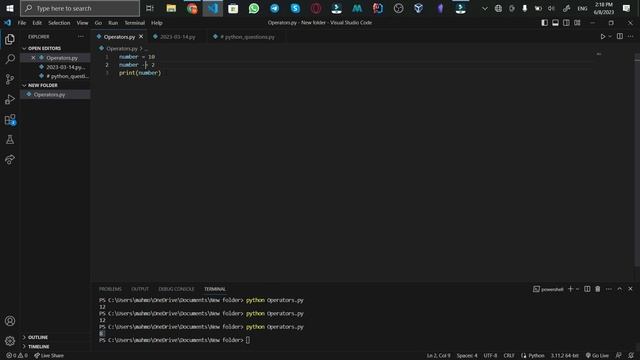The image size is (640, 360).
Task: Split the editor right
Action: pos(620,36)
